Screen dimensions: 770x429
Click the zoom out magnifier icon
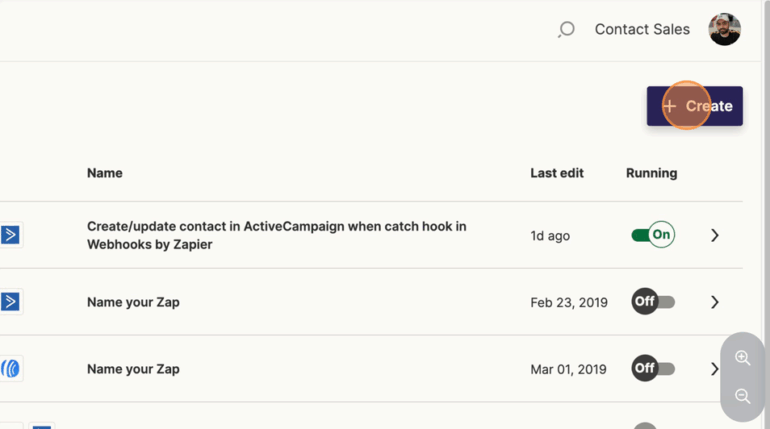click(742, 396)
